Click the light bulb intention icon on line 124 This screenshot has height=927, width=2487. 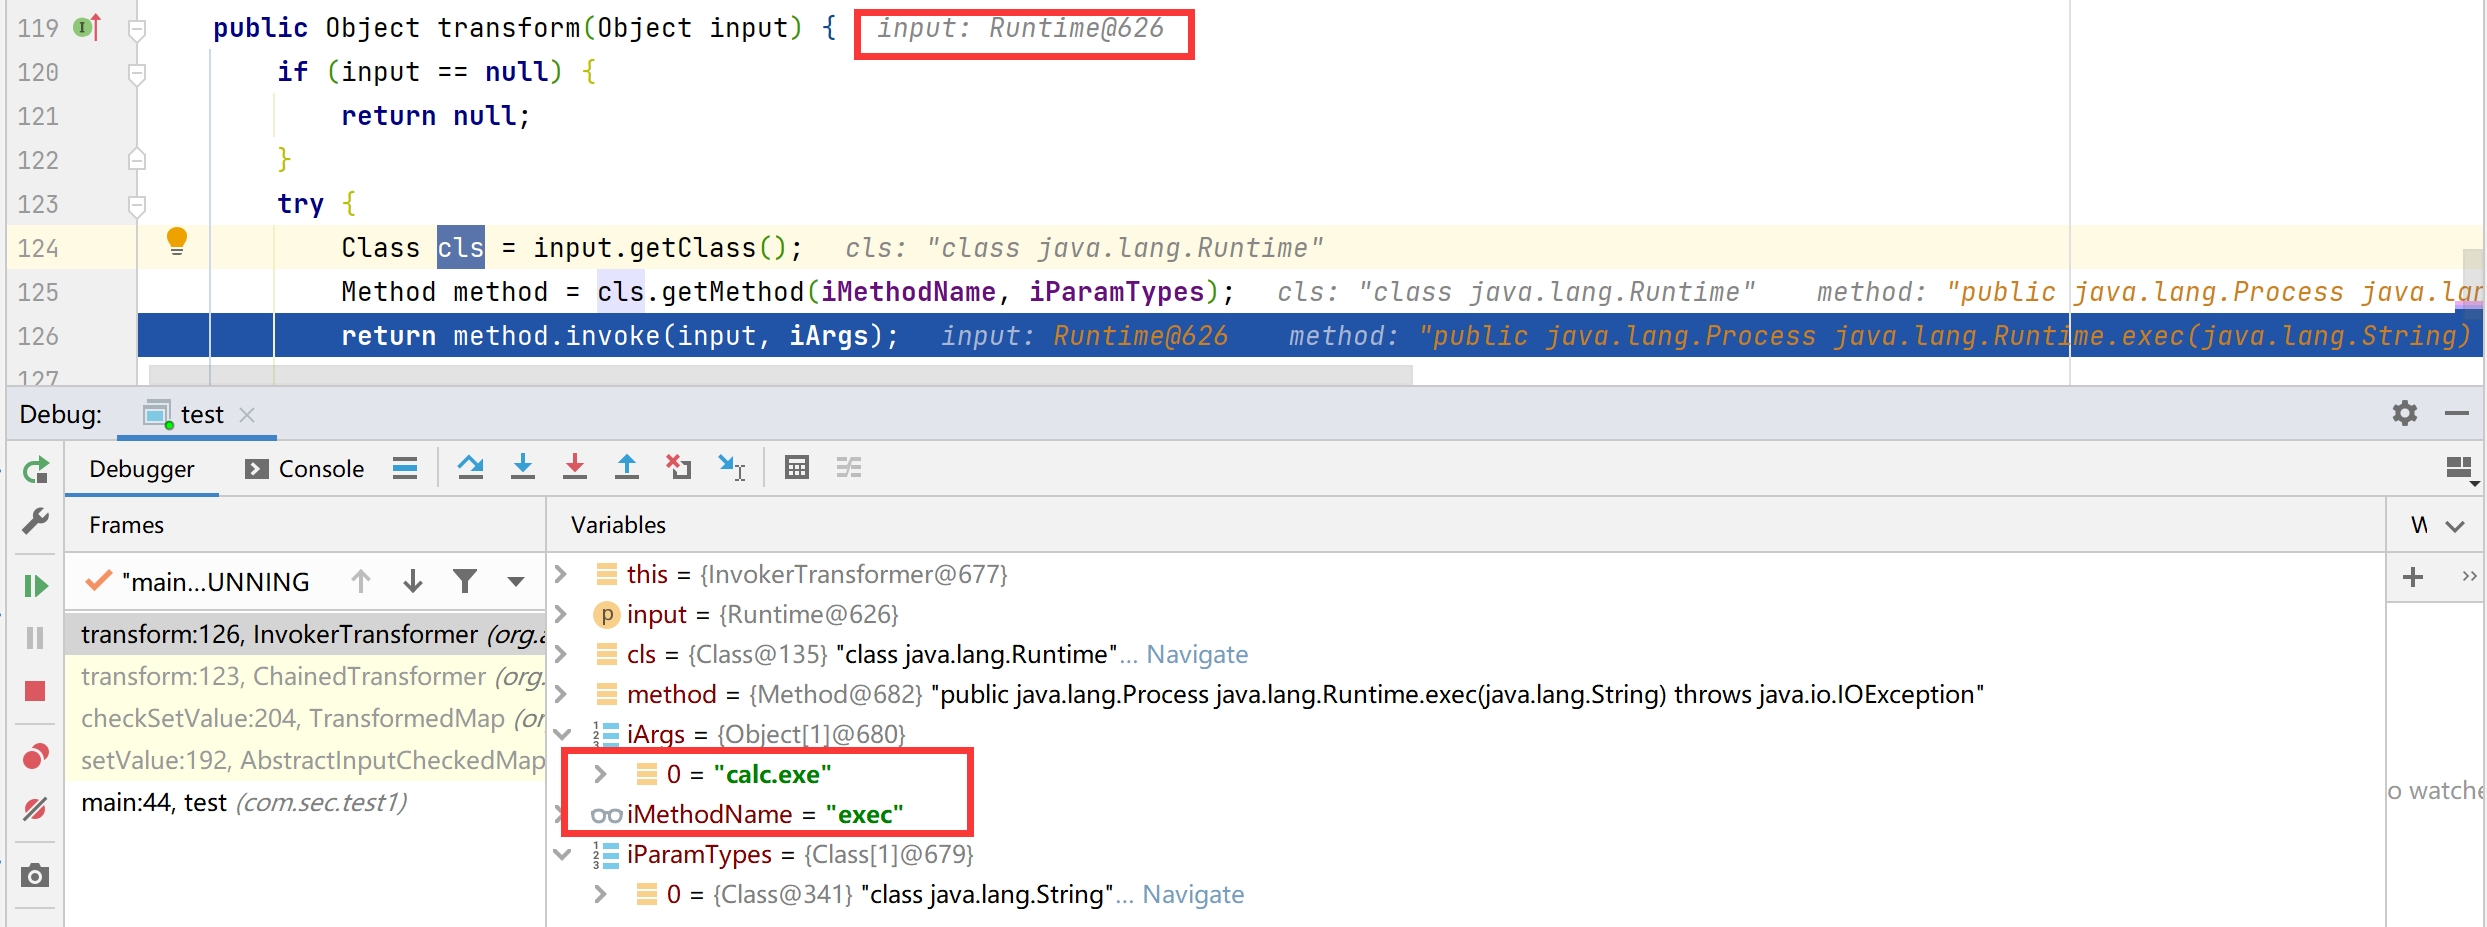point(177,241)
